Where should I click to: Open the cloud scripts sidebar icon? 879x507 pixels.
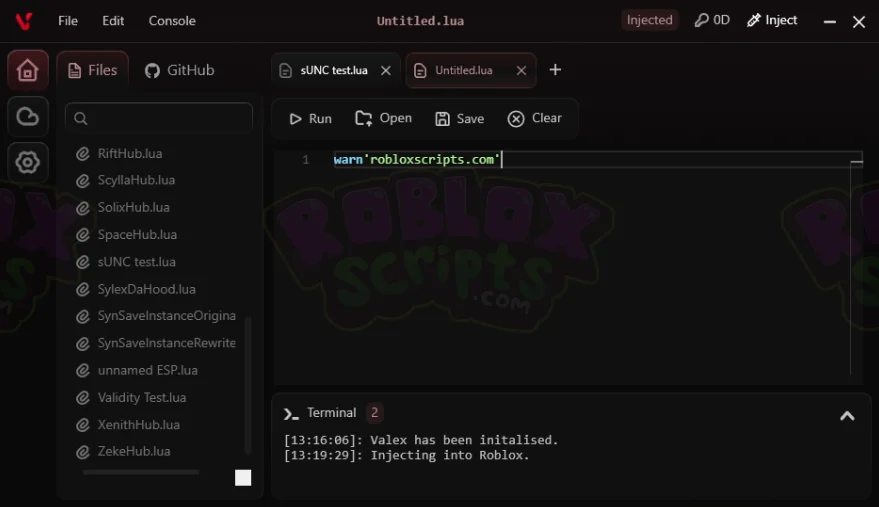click(x=27, y=117)
